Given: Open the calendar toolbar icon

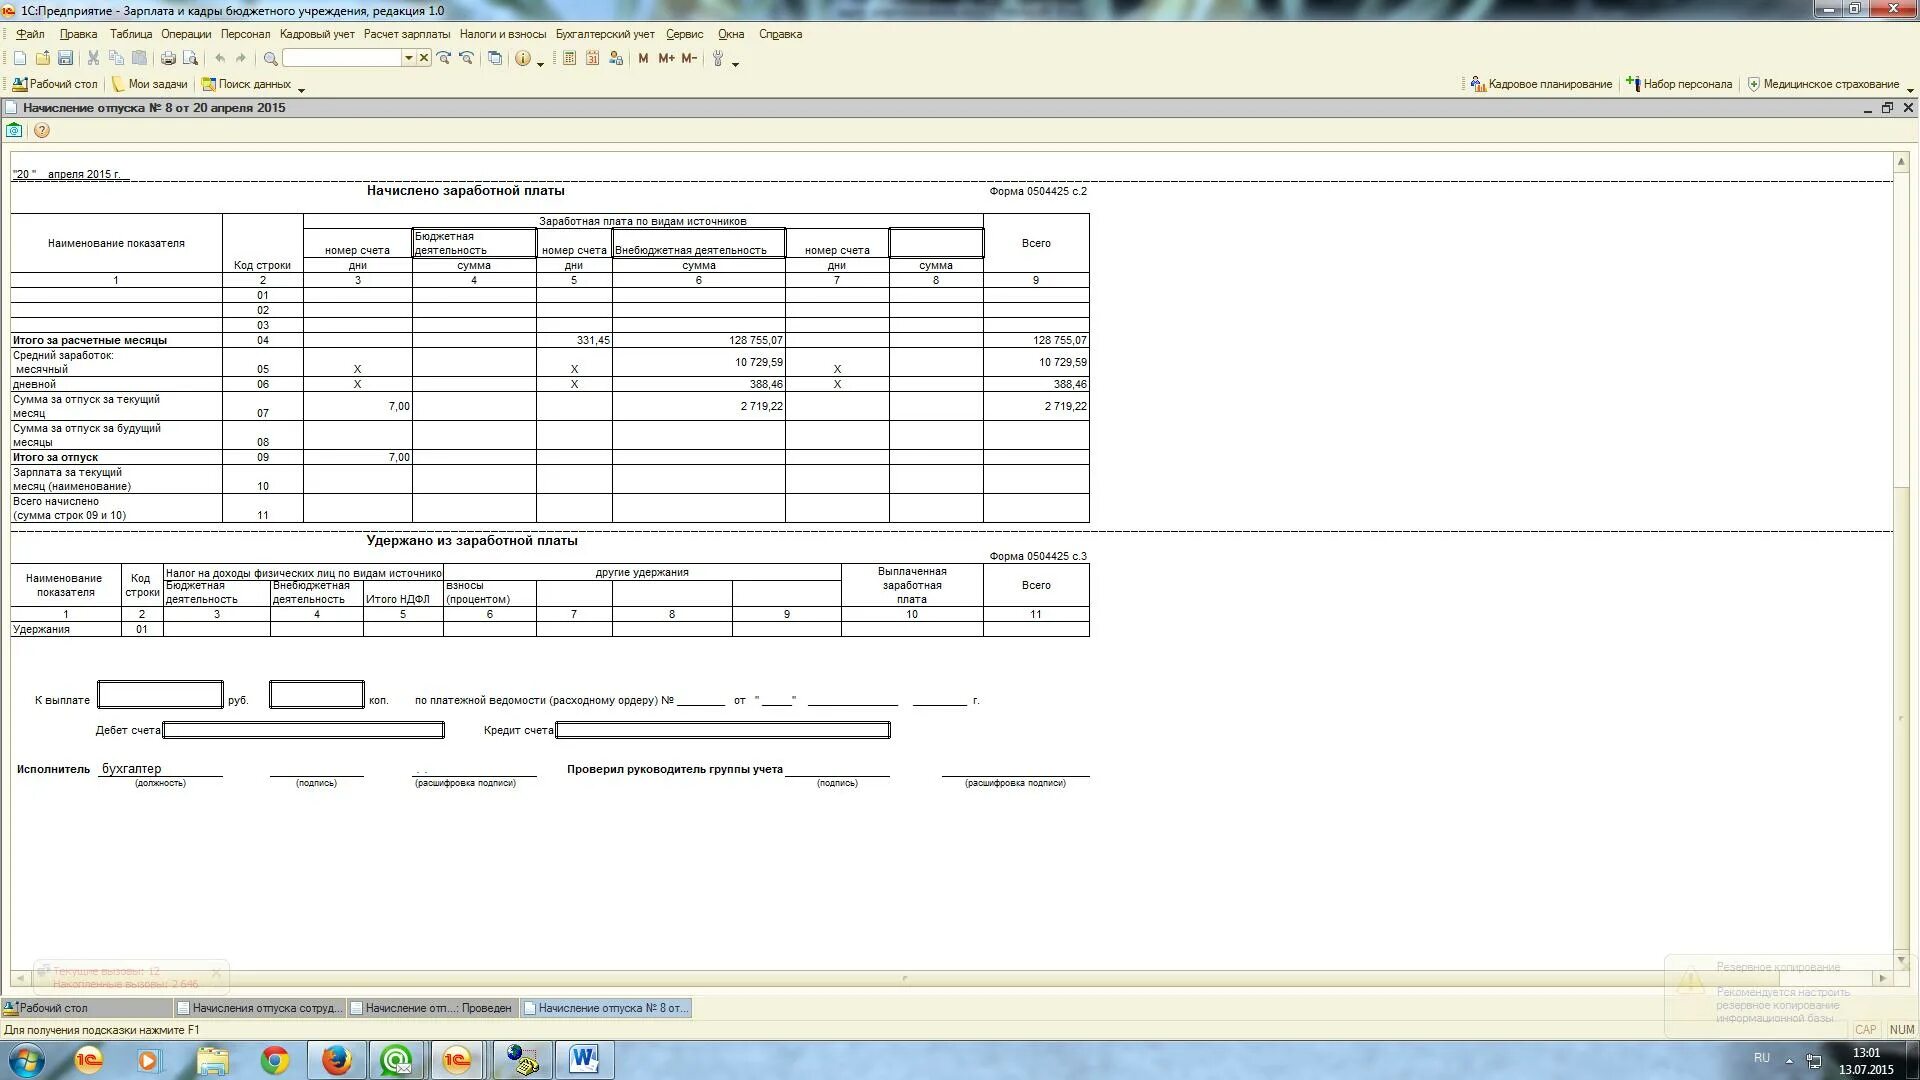Looking at the screenshot, I should click(x=592, y=59).
